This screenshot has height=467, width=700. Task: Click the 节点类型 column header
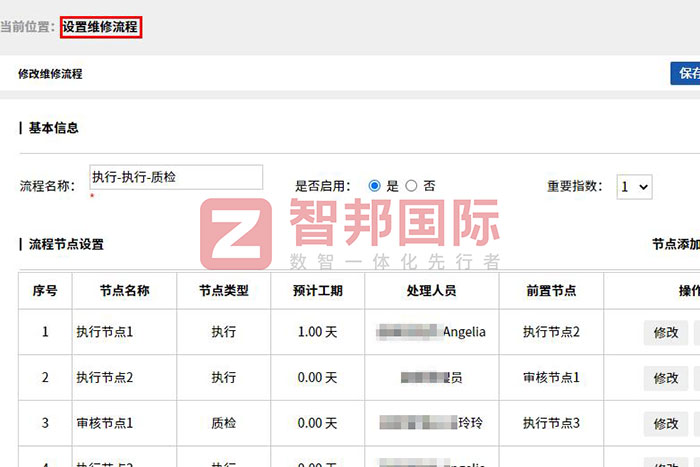pos(224,291)
